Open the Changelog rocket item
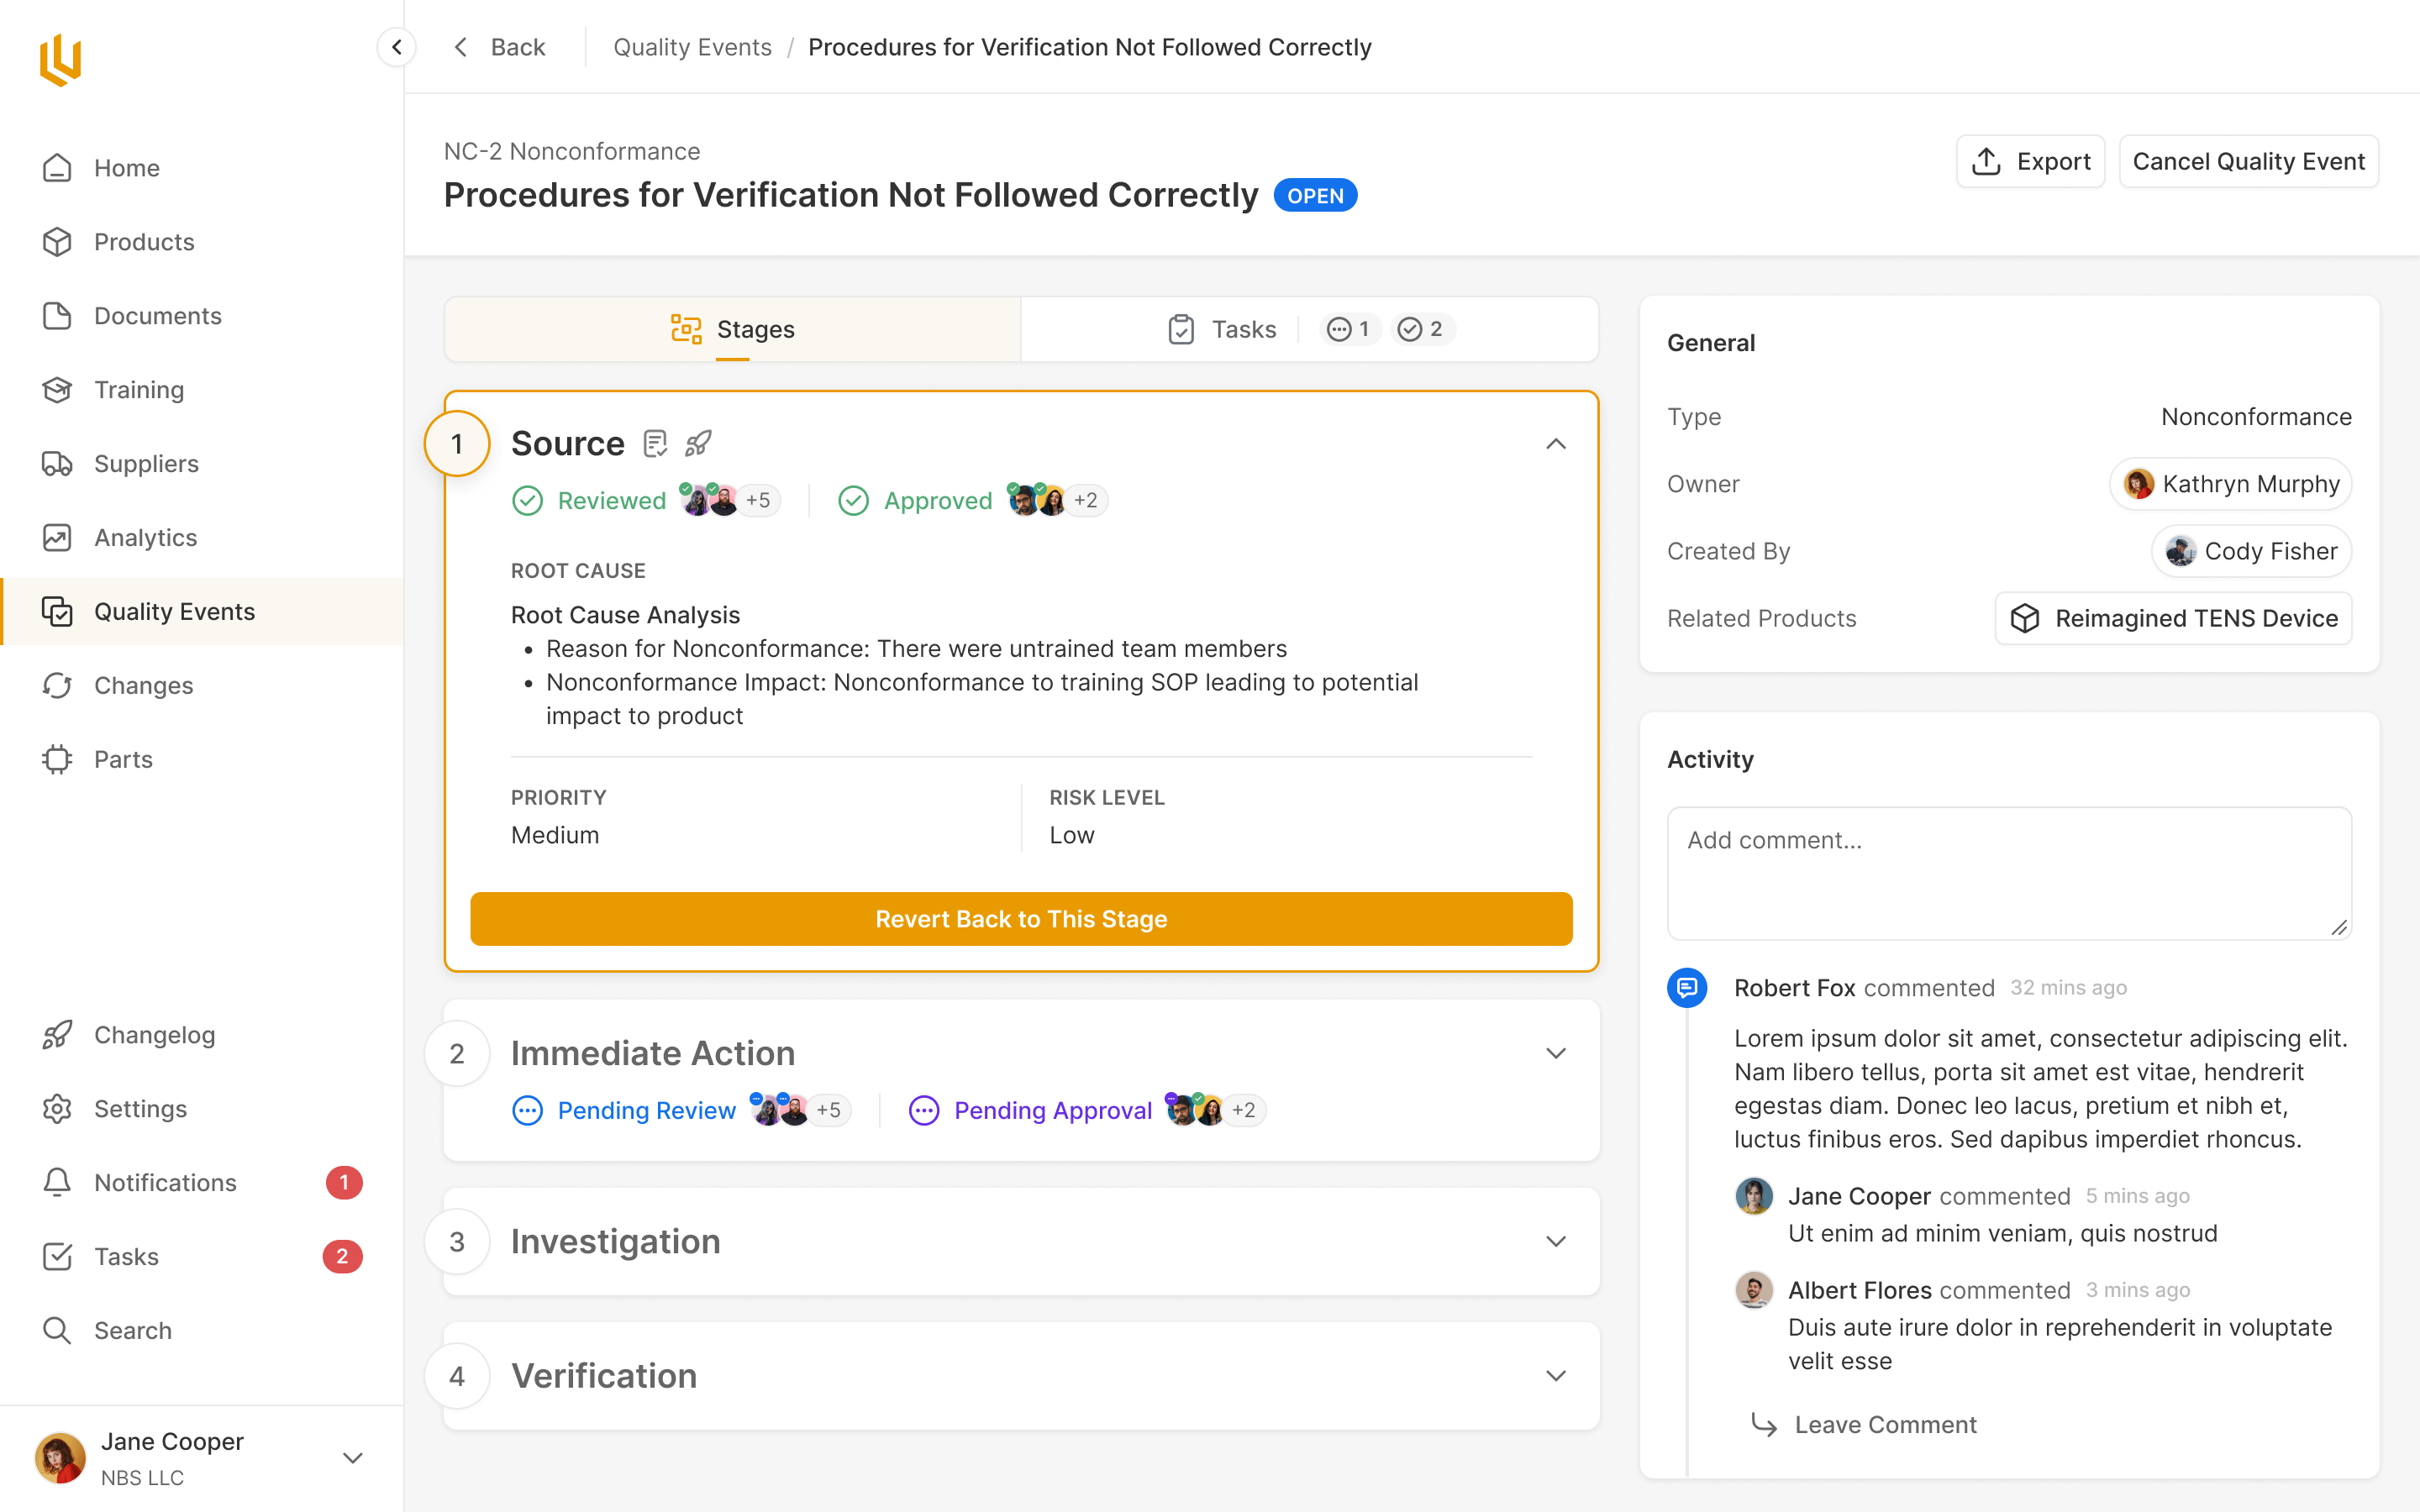The height and width of the screenshot is (1512, 2420). tap(154, 1034)
